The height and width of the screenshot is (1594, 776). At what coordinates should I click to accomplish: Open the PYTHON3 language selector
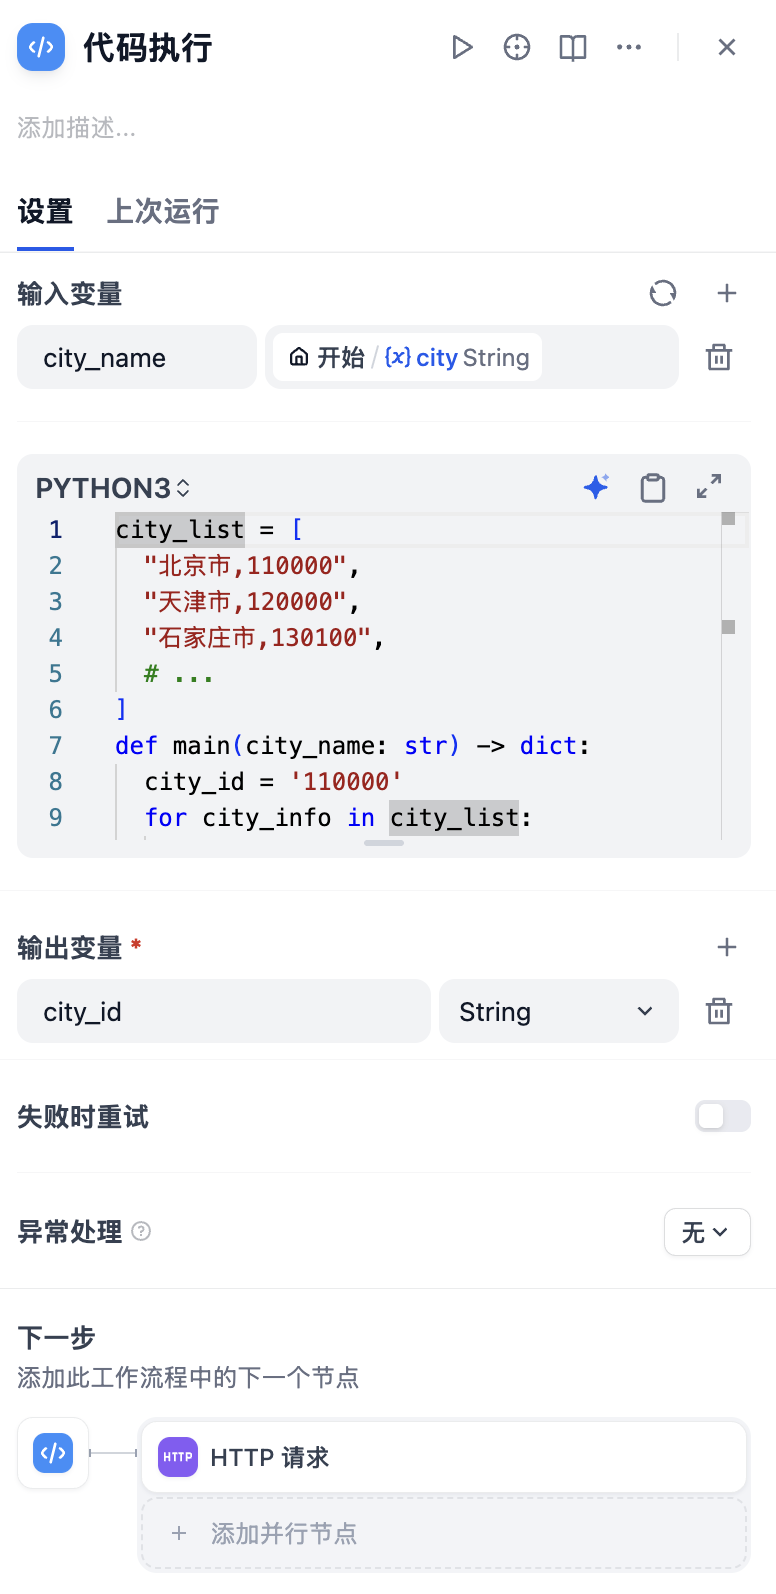point(112,488)
